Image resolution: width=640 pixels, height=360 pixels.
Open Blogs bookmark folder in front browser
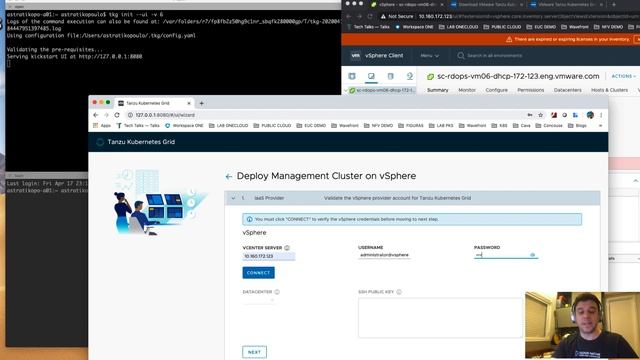pos(577,126)
